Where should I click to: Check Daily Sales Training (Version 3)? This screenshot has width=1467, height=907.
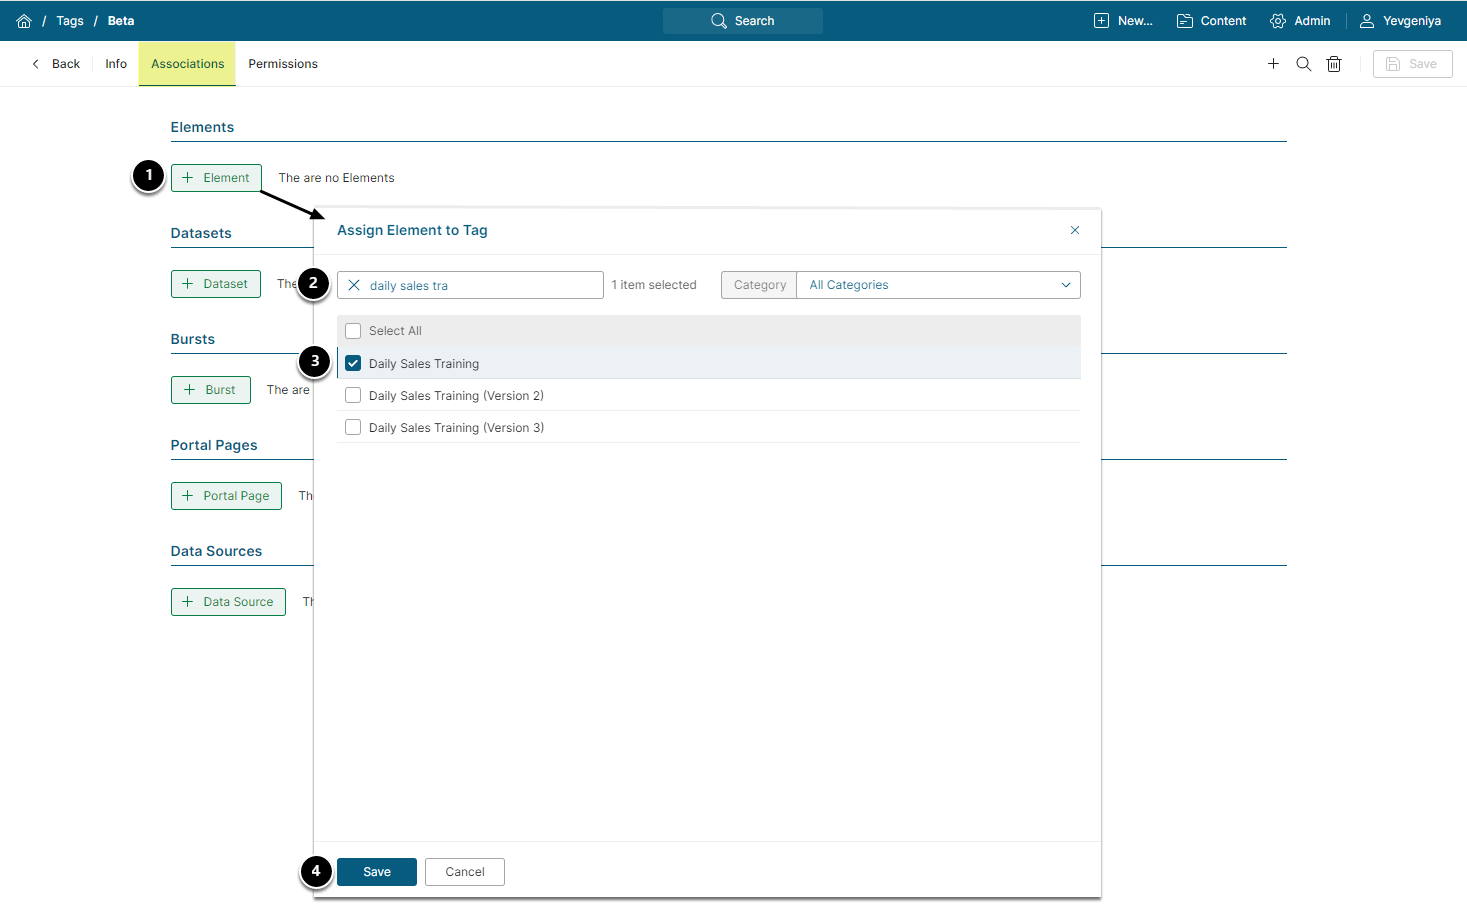click(x=353, y=428)
